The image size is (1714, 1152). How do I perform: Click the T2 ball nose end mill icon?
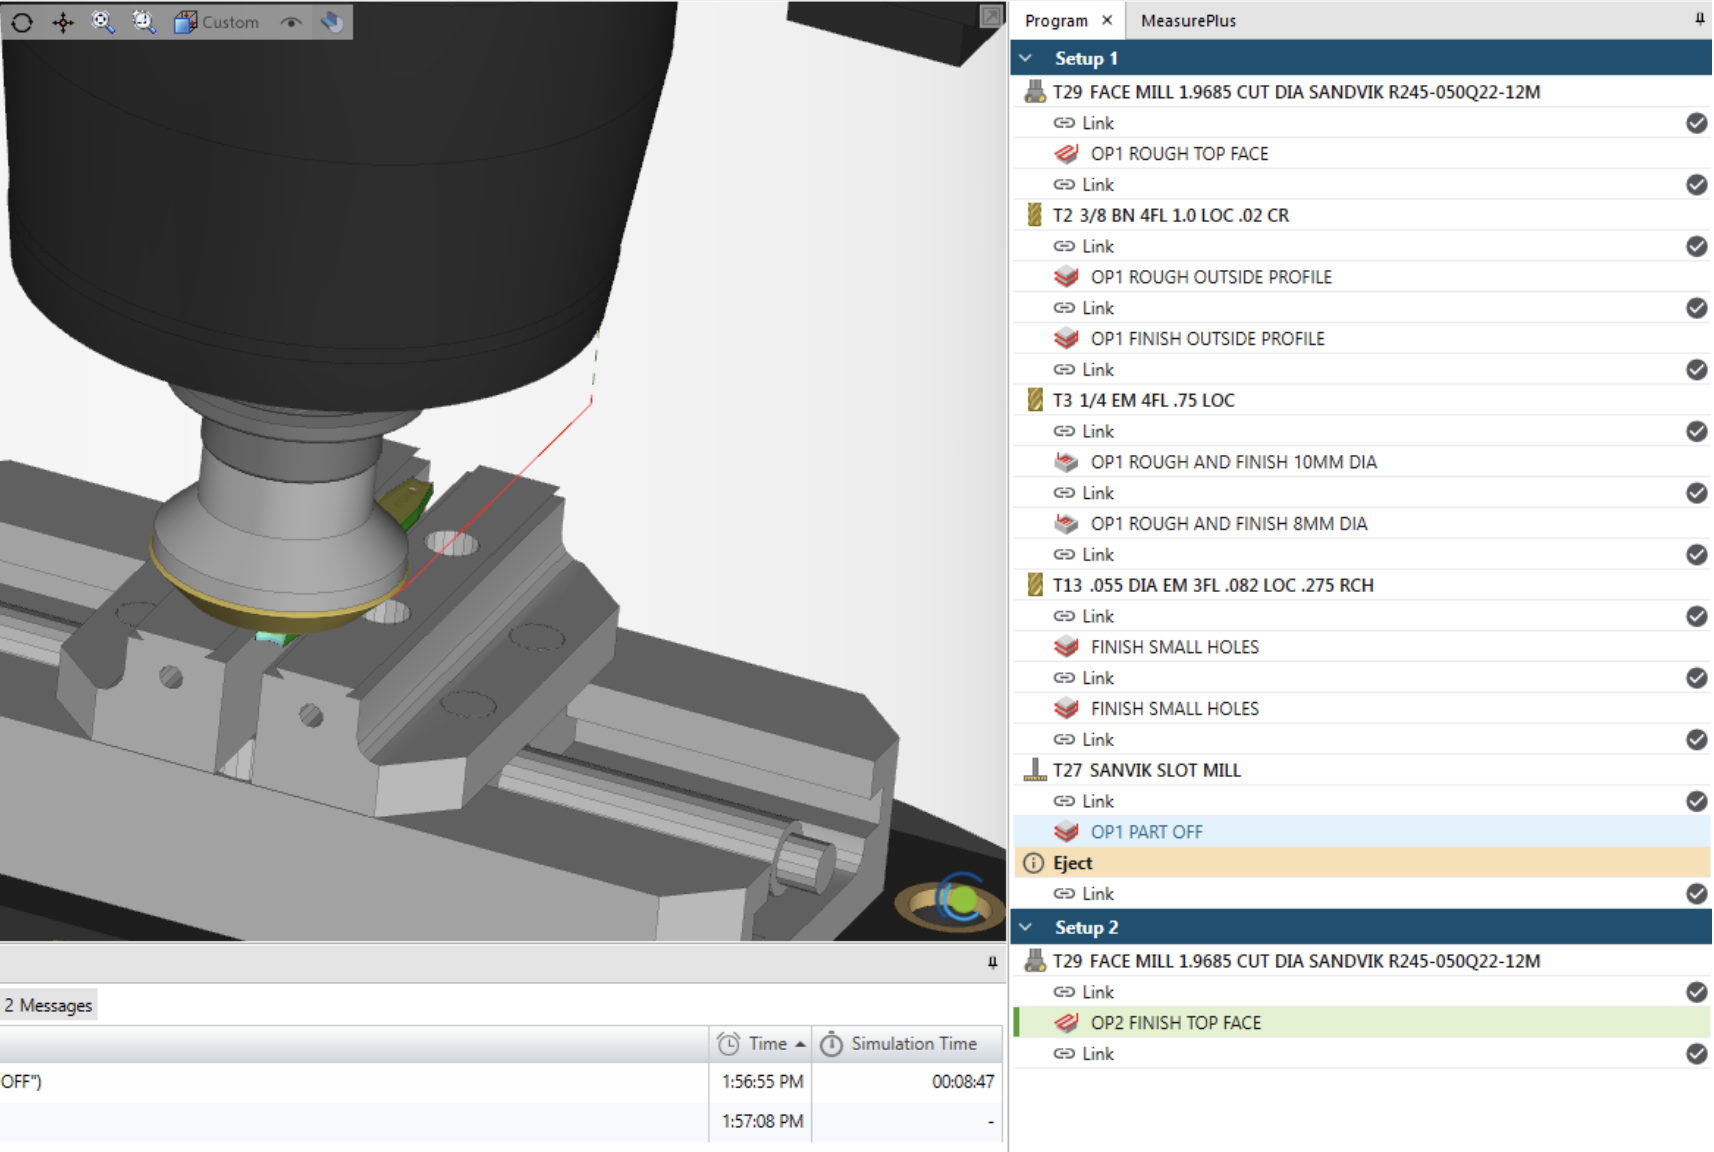click(1037, 215)
